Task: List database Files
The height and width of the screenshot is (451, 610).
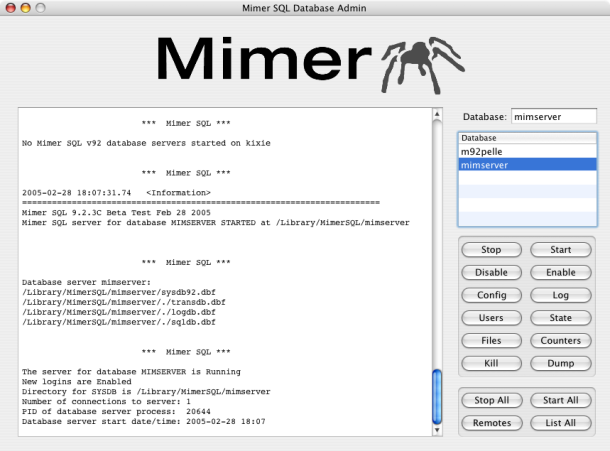Action: tap(491, 340)
